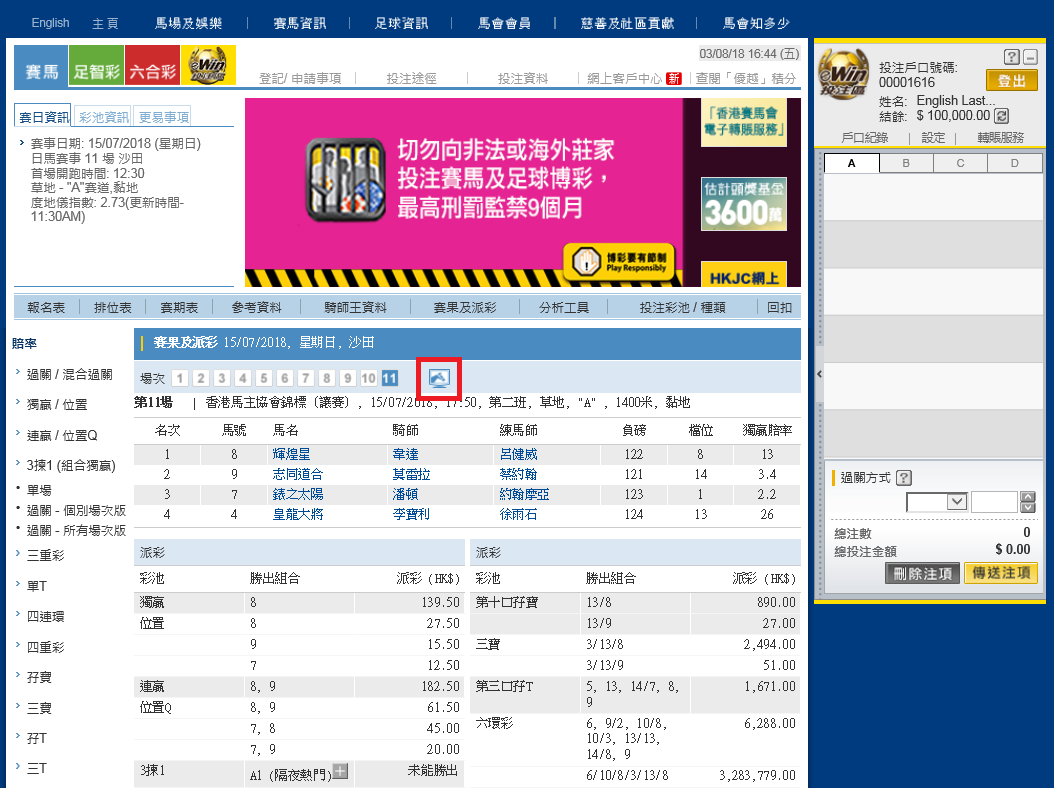Image resolution: width=1054 pixels, height=788 pixels.
Task: Click the 傳送注項 send bet button
Action: [1000, 573]
